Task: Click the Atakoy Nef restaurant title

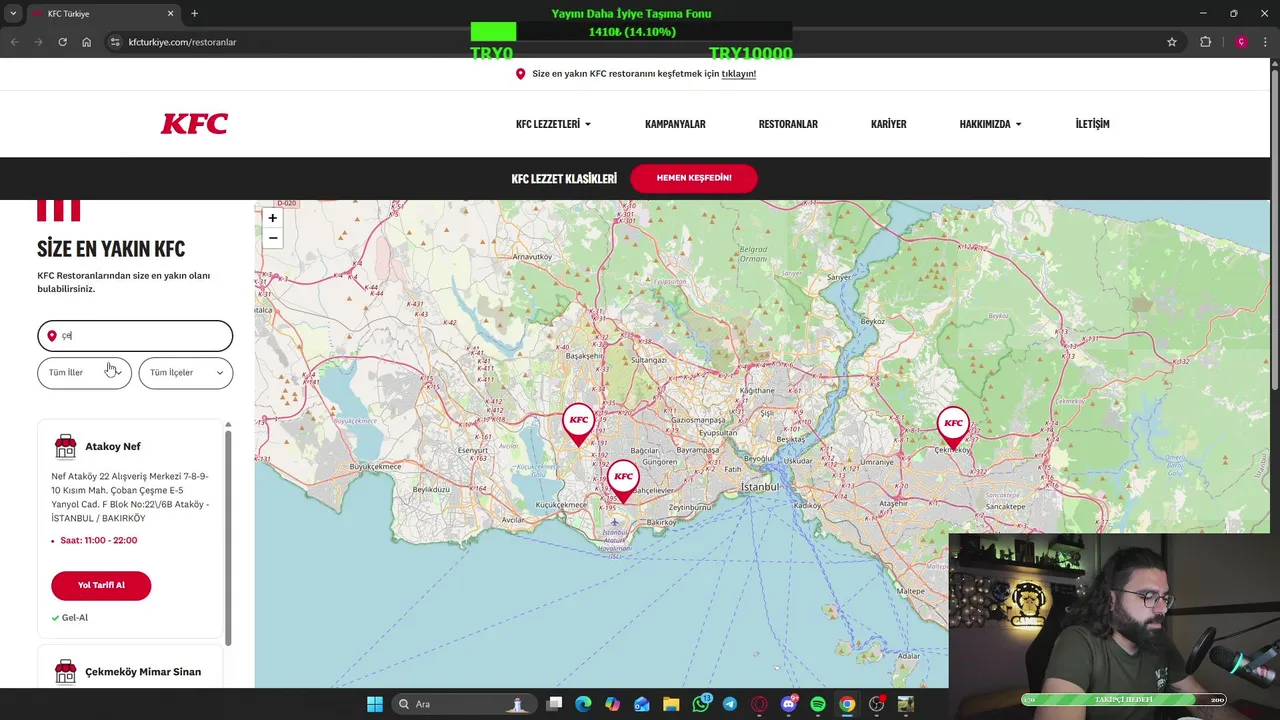Action: click(113, 446)
